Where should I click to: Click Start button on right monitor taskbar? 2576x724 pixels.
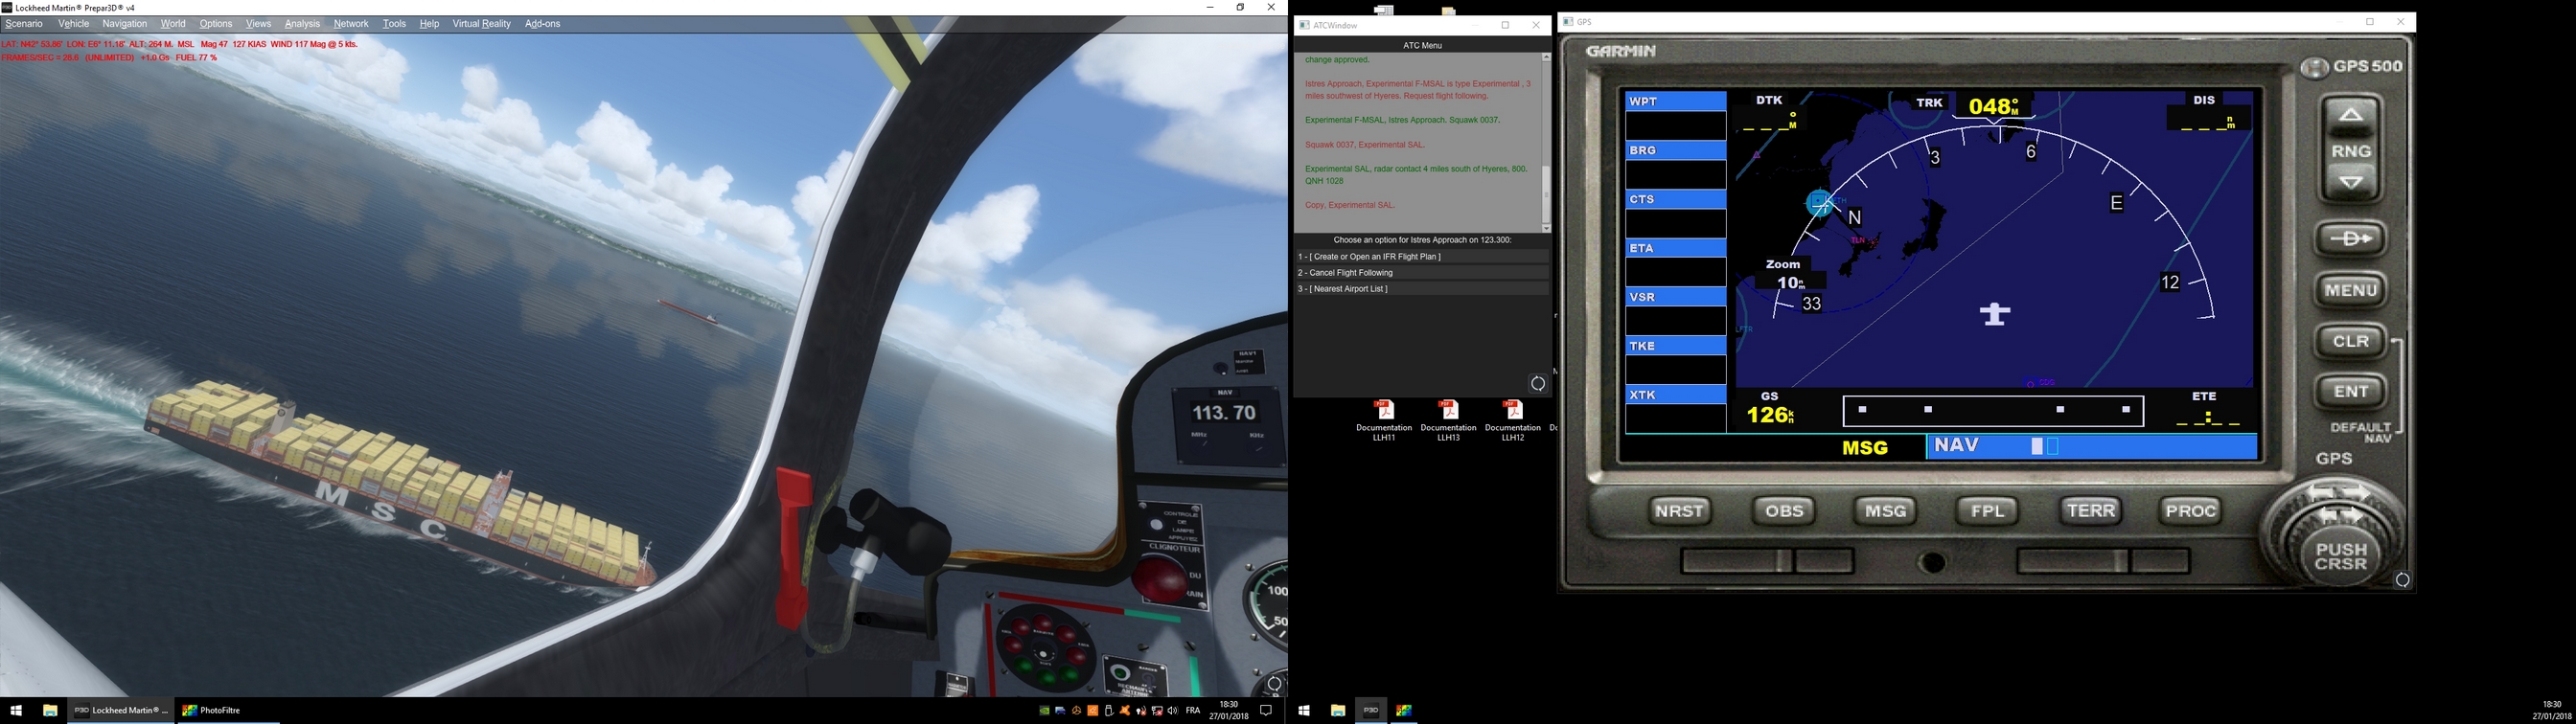pyautogui.click(x=1304, y=711)
